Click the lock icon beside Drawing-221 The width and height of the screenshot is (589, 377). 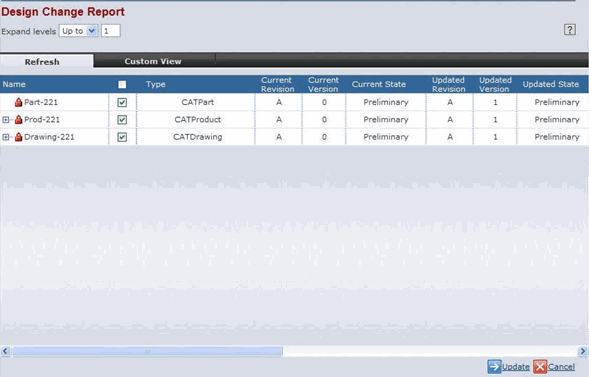pyautogui.click(x=18, y=137)
